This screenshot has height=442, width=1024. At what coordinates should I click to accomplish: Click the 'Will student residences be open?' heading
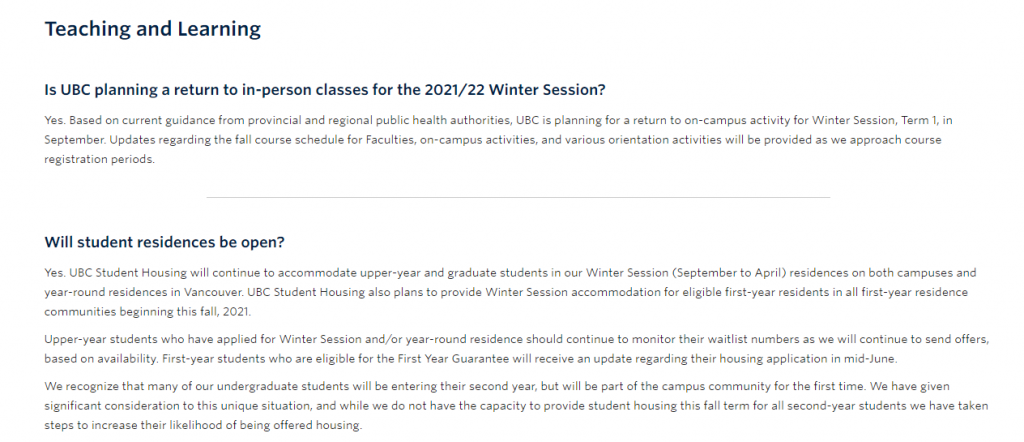pos(165,242)
